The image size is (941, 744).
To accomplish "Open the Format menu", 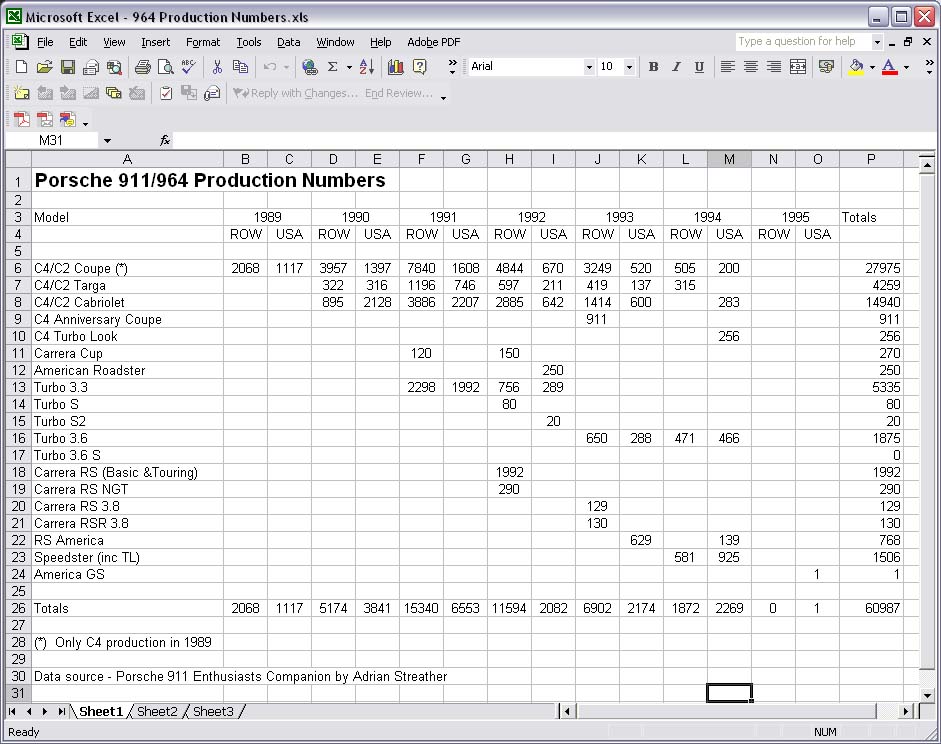I will 203,42.
